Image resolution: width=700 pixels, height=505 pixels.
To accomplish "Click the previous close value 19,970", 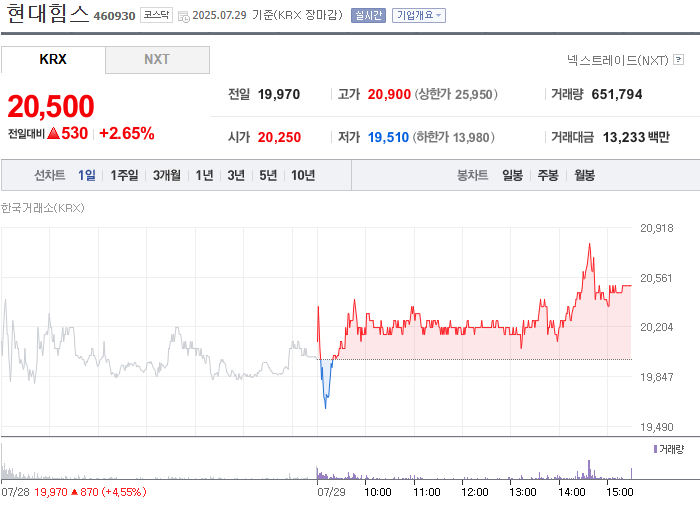I will pos(279,94).
